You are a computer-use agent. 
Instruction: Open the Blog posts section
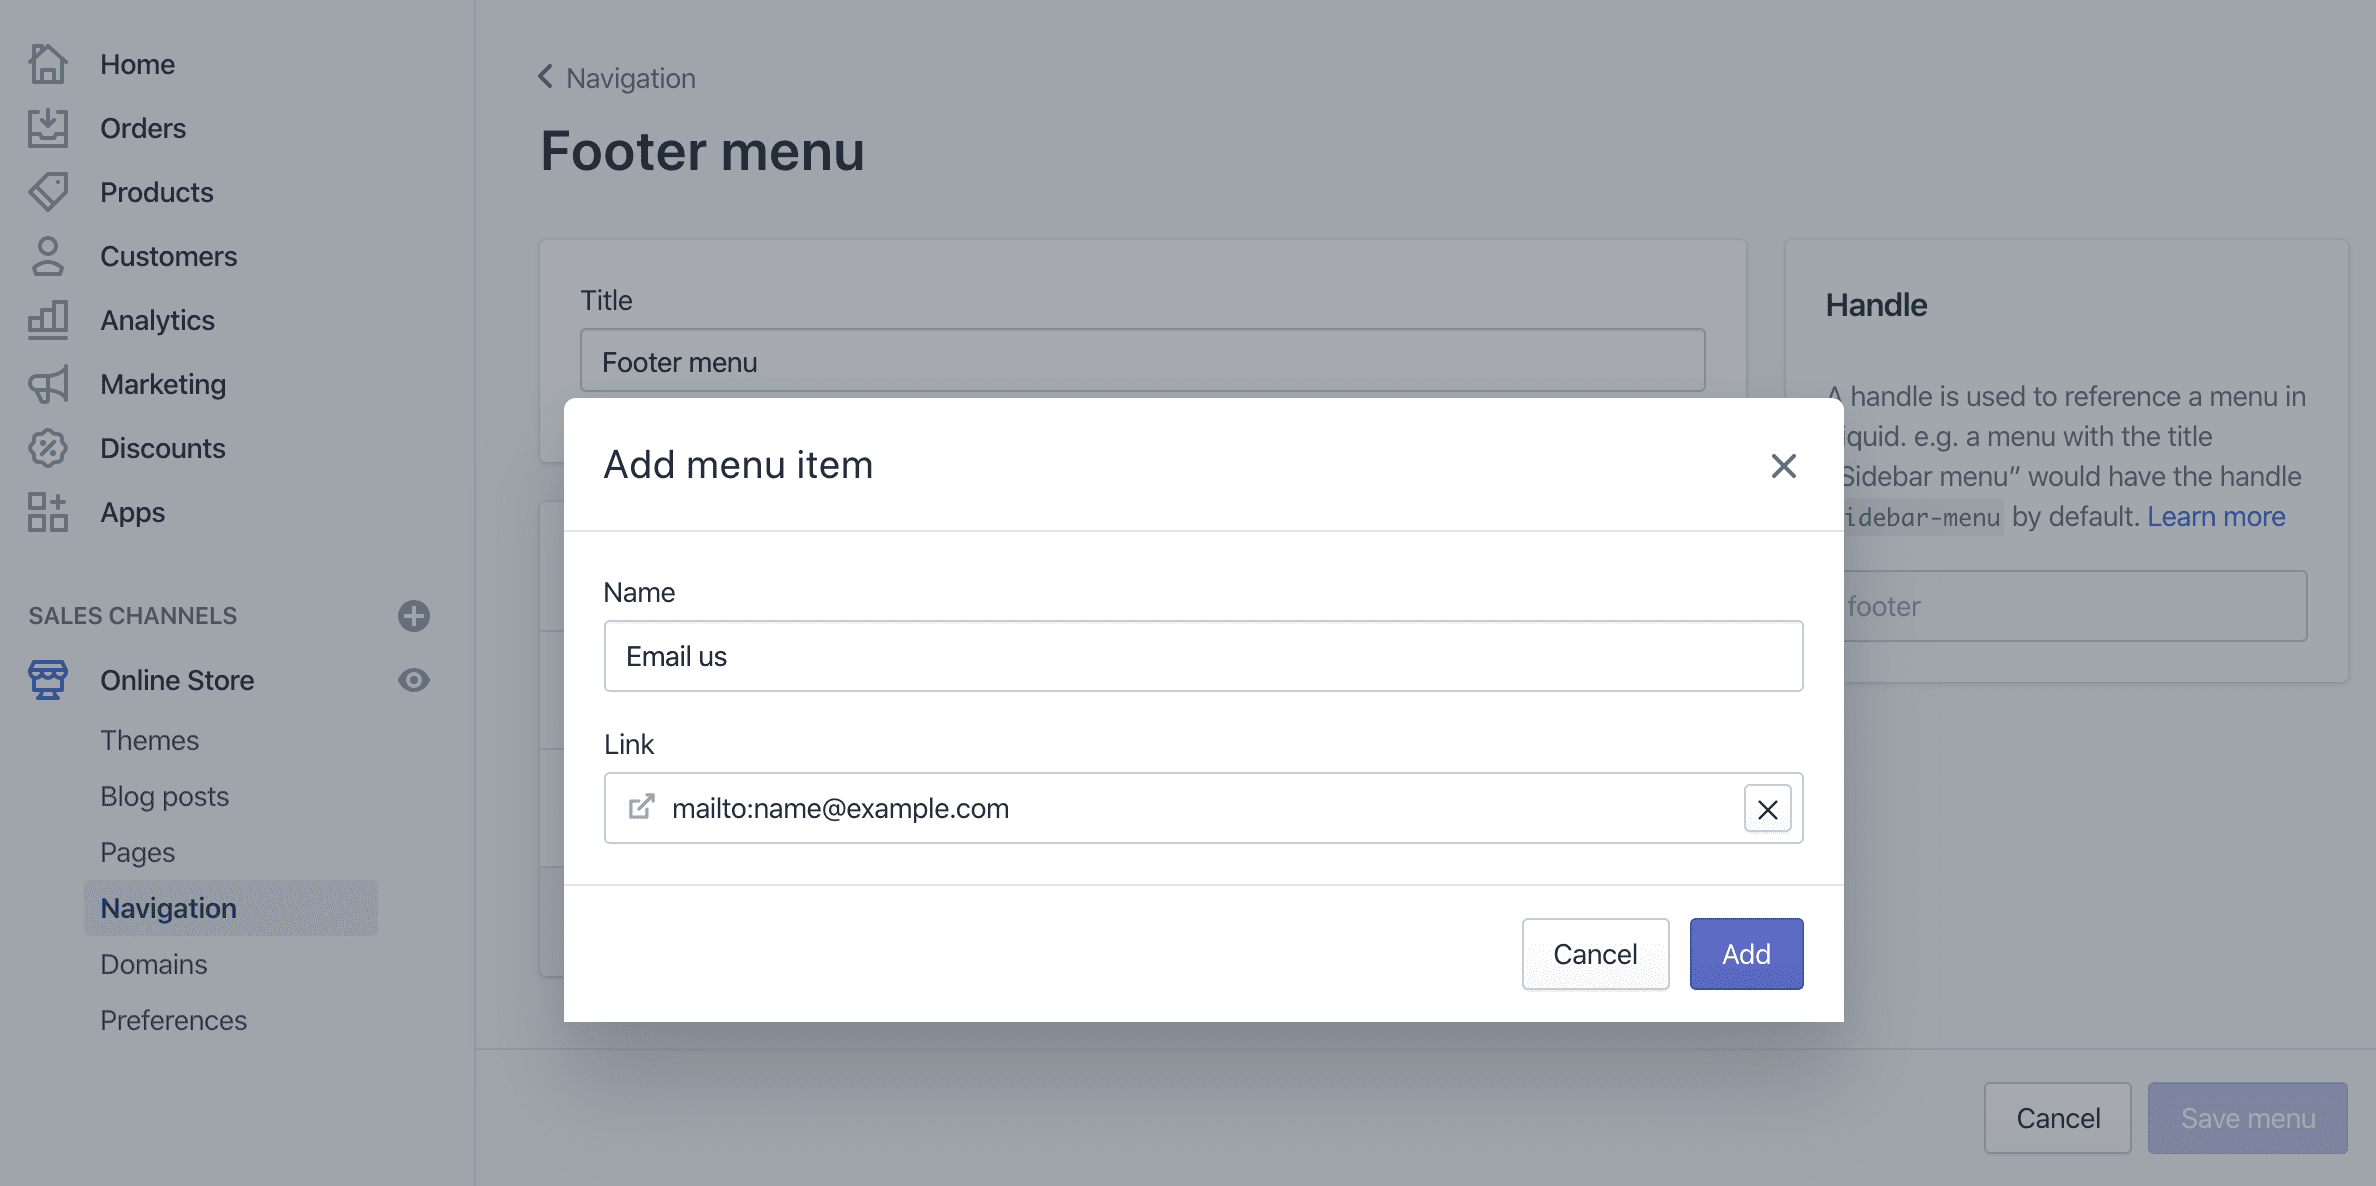coord(164,796)
